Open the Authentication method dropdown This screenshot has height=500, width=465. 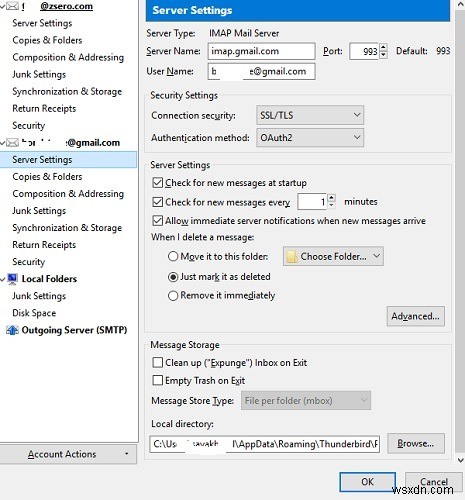310,138
